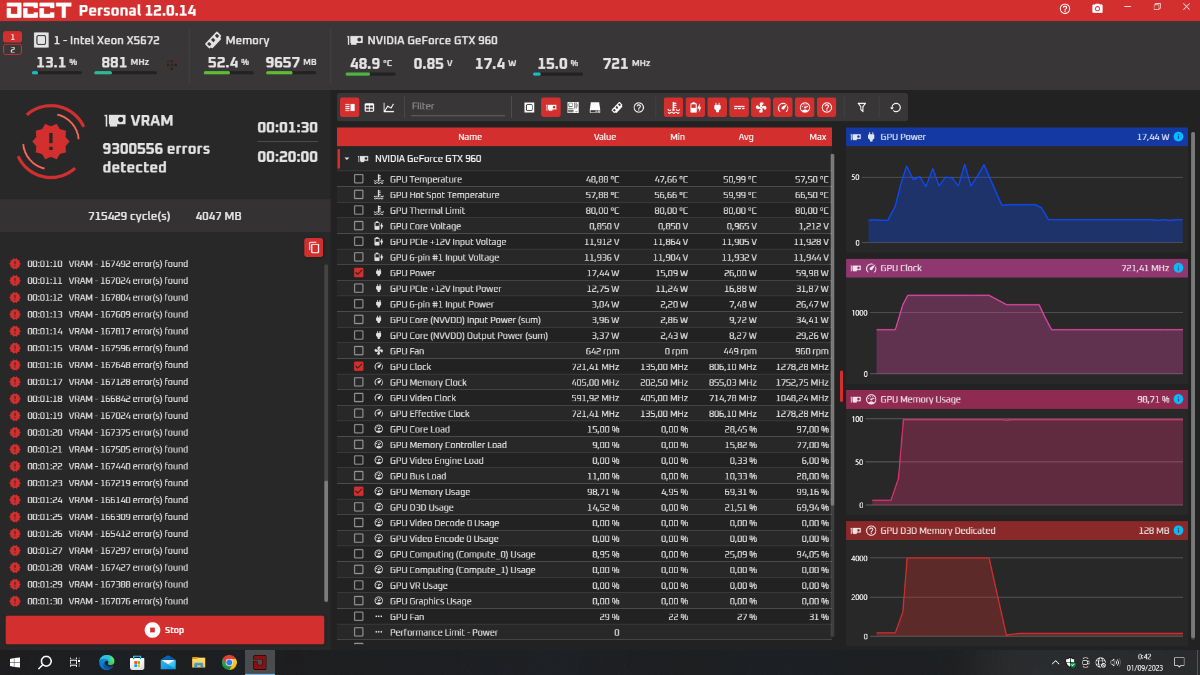Enable the GPU Temperature checkbox
Image resolution: width=1200 pixels, height=675 pixels.
[x=359, y=179]
